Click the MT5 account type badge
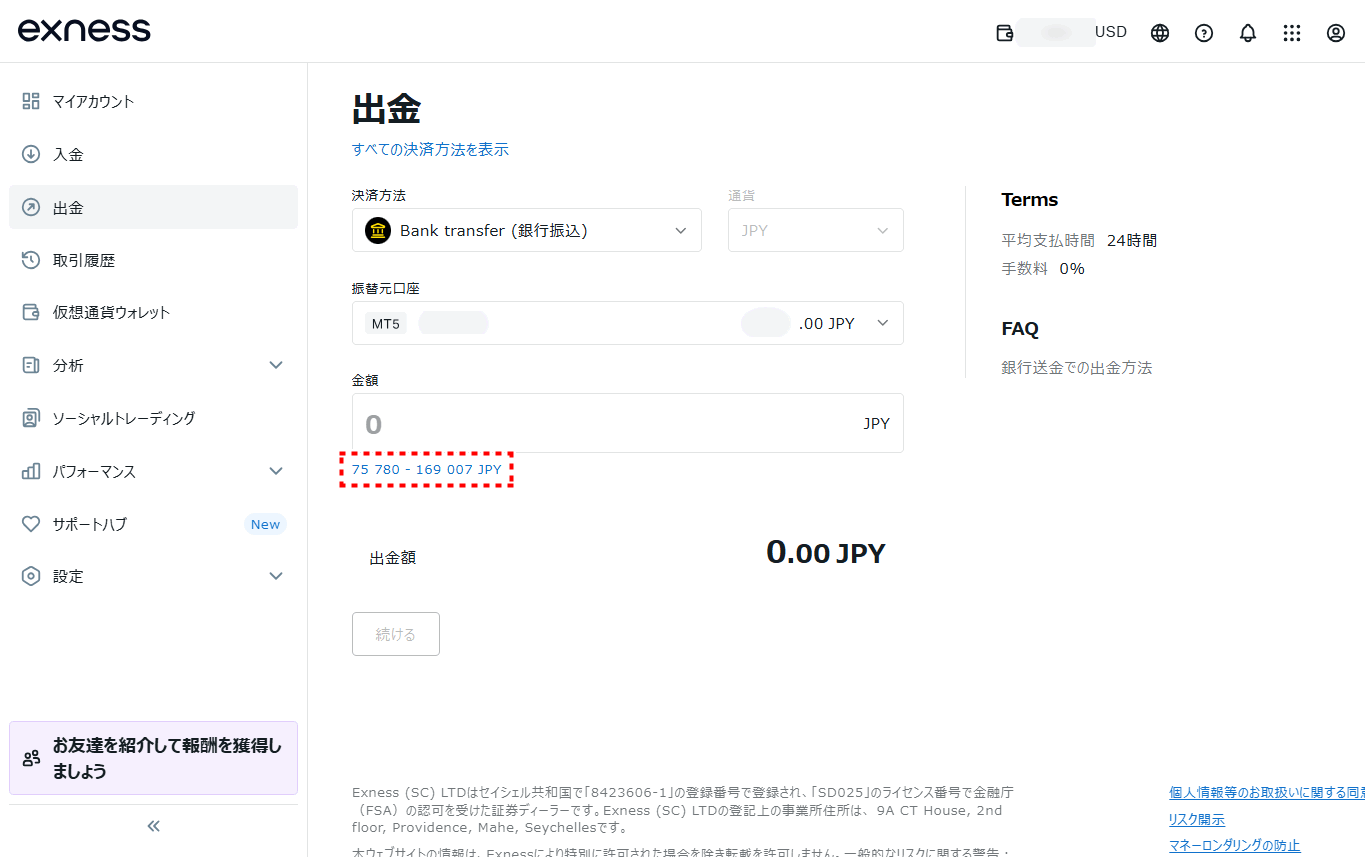This screenshot has width=1365, height=857. point(385,324)
